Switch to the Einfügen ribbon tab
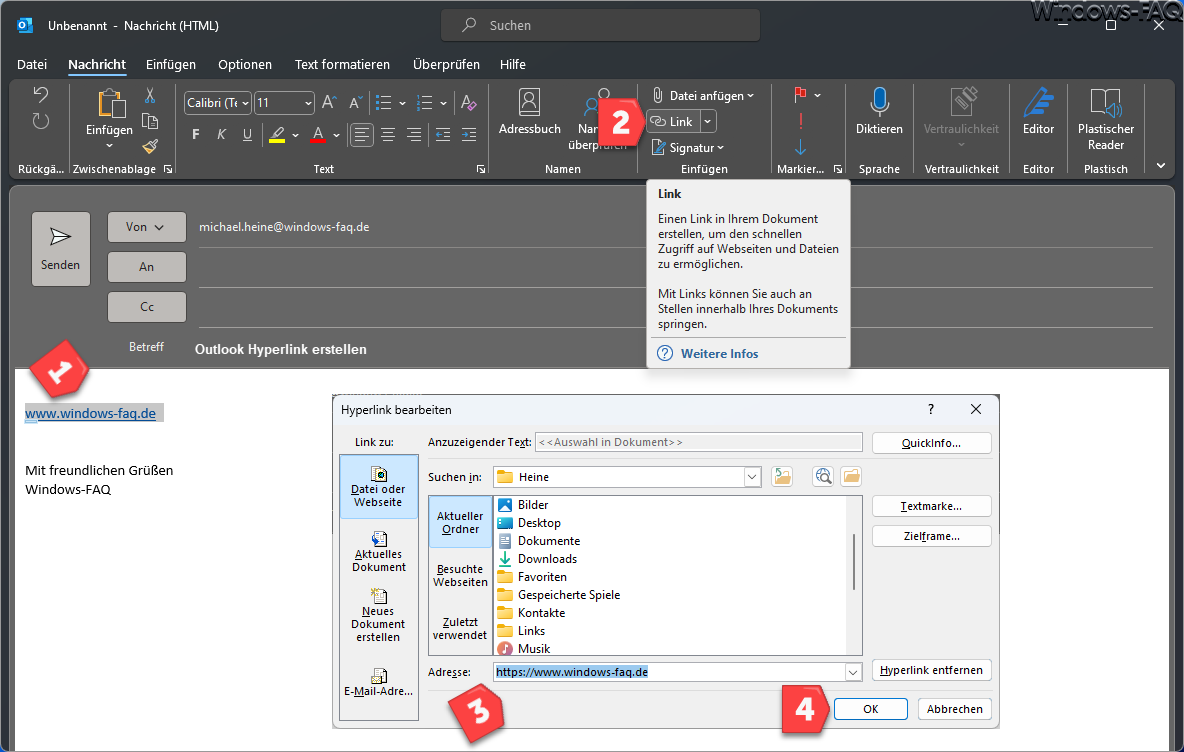The height and width of the screenshot is (752, 1184). point(171,64)
